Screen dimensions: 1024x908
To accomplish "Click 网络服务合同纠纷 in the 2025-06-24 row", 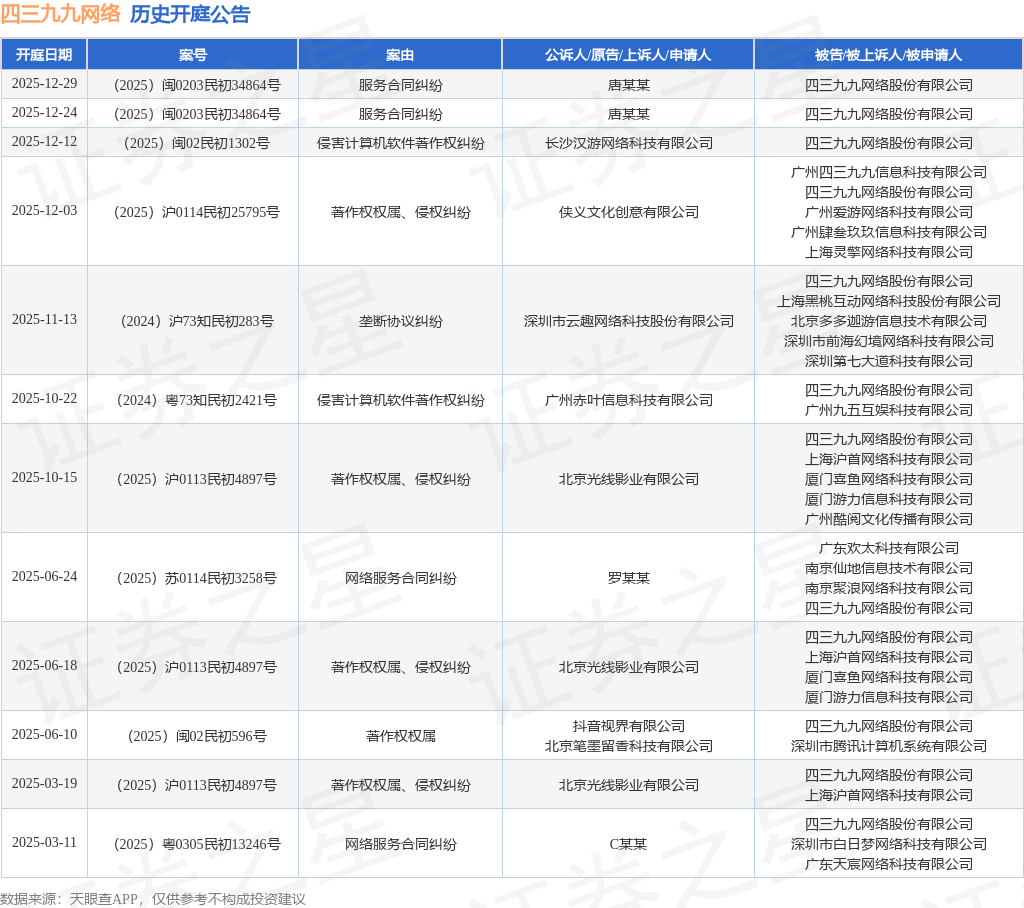I will pos(400,578).
